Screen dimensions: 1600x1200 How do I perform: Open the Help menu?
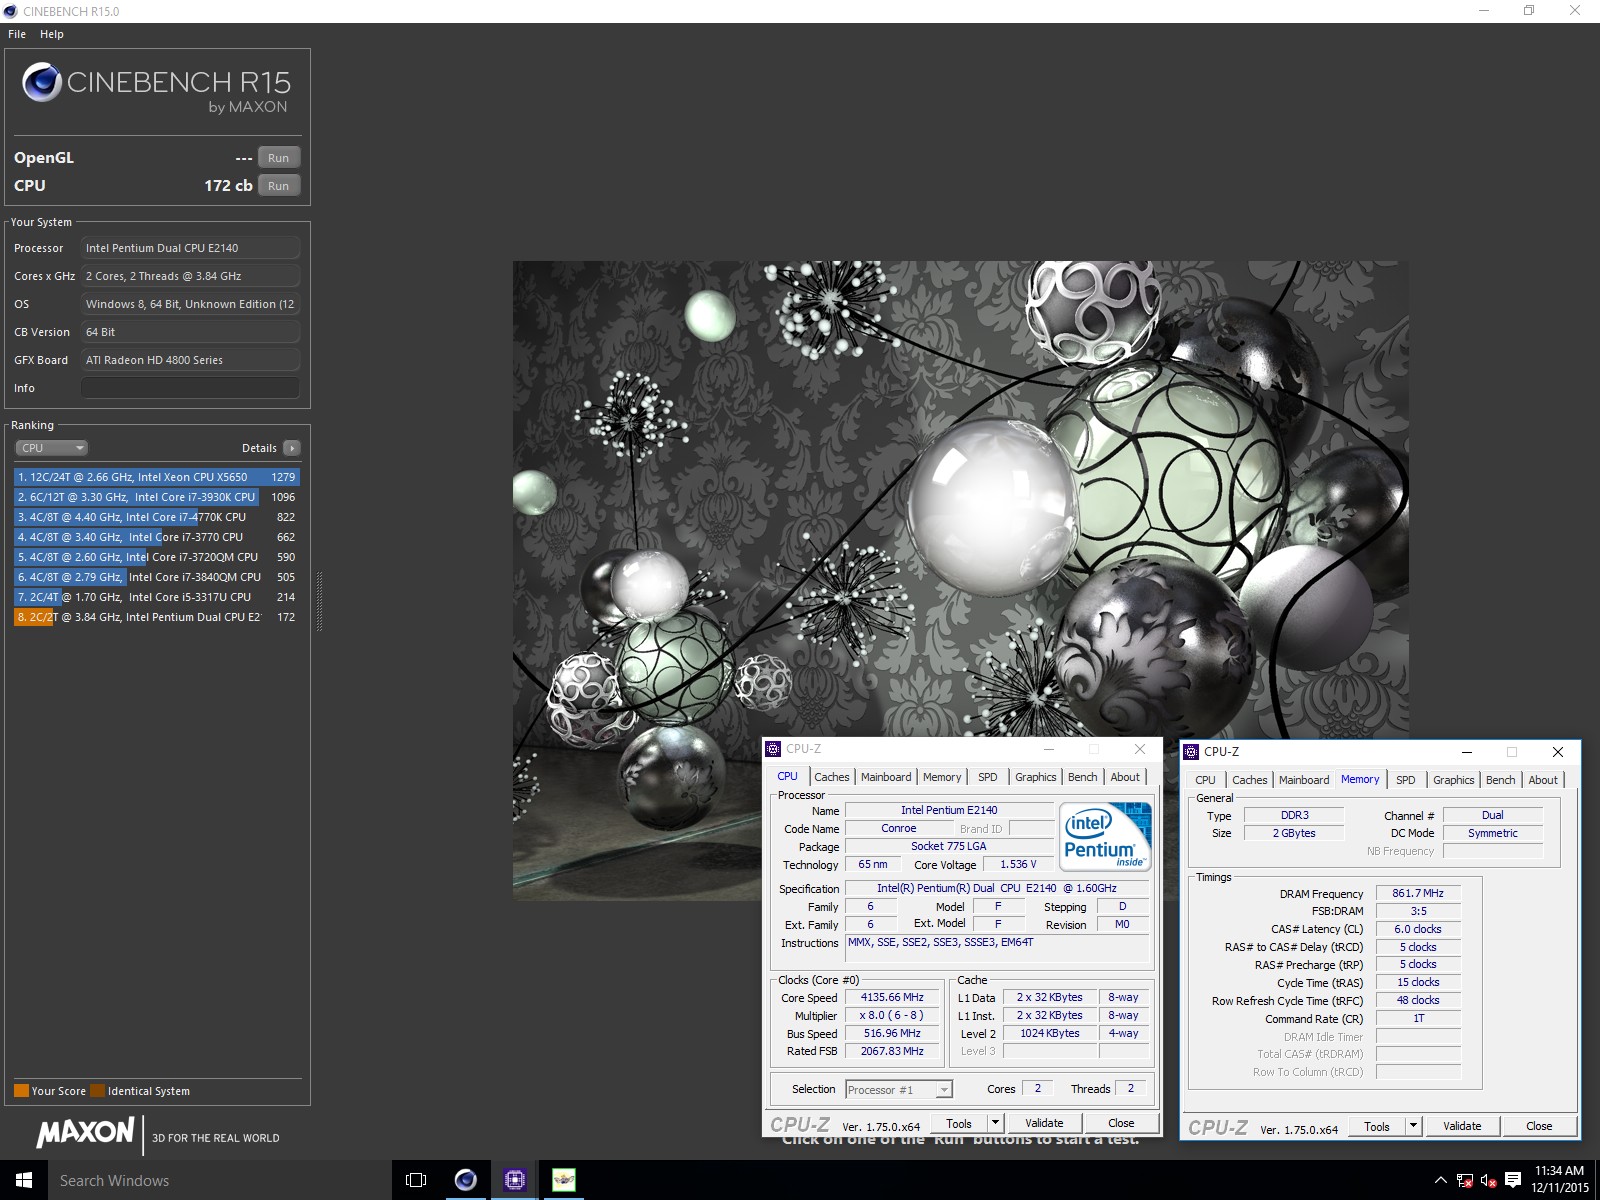tap(52, 34)
